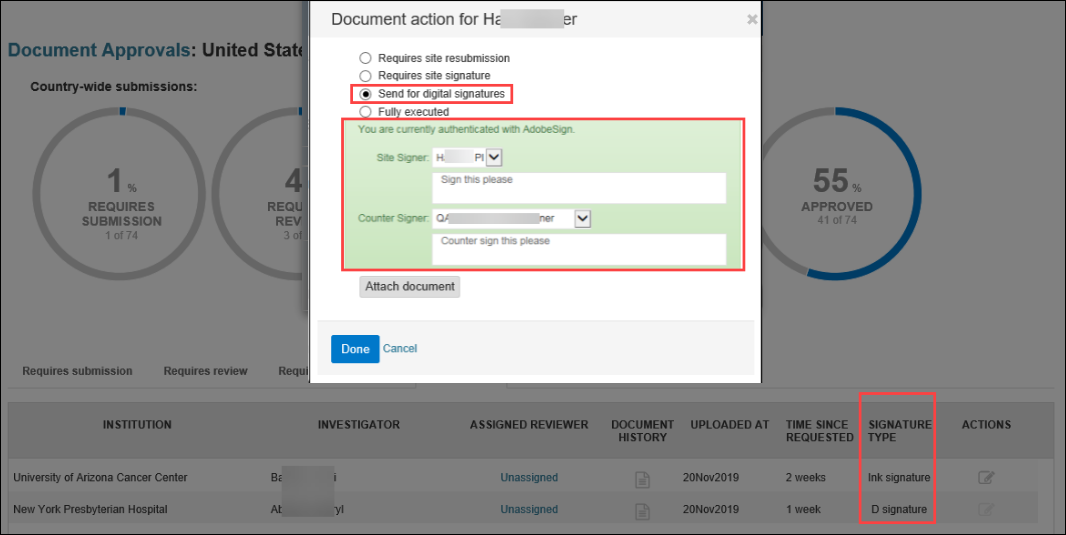The image size is (1066, 535).
Task: Click the '1 week' time cell
Action: click(x=803, y=509)
